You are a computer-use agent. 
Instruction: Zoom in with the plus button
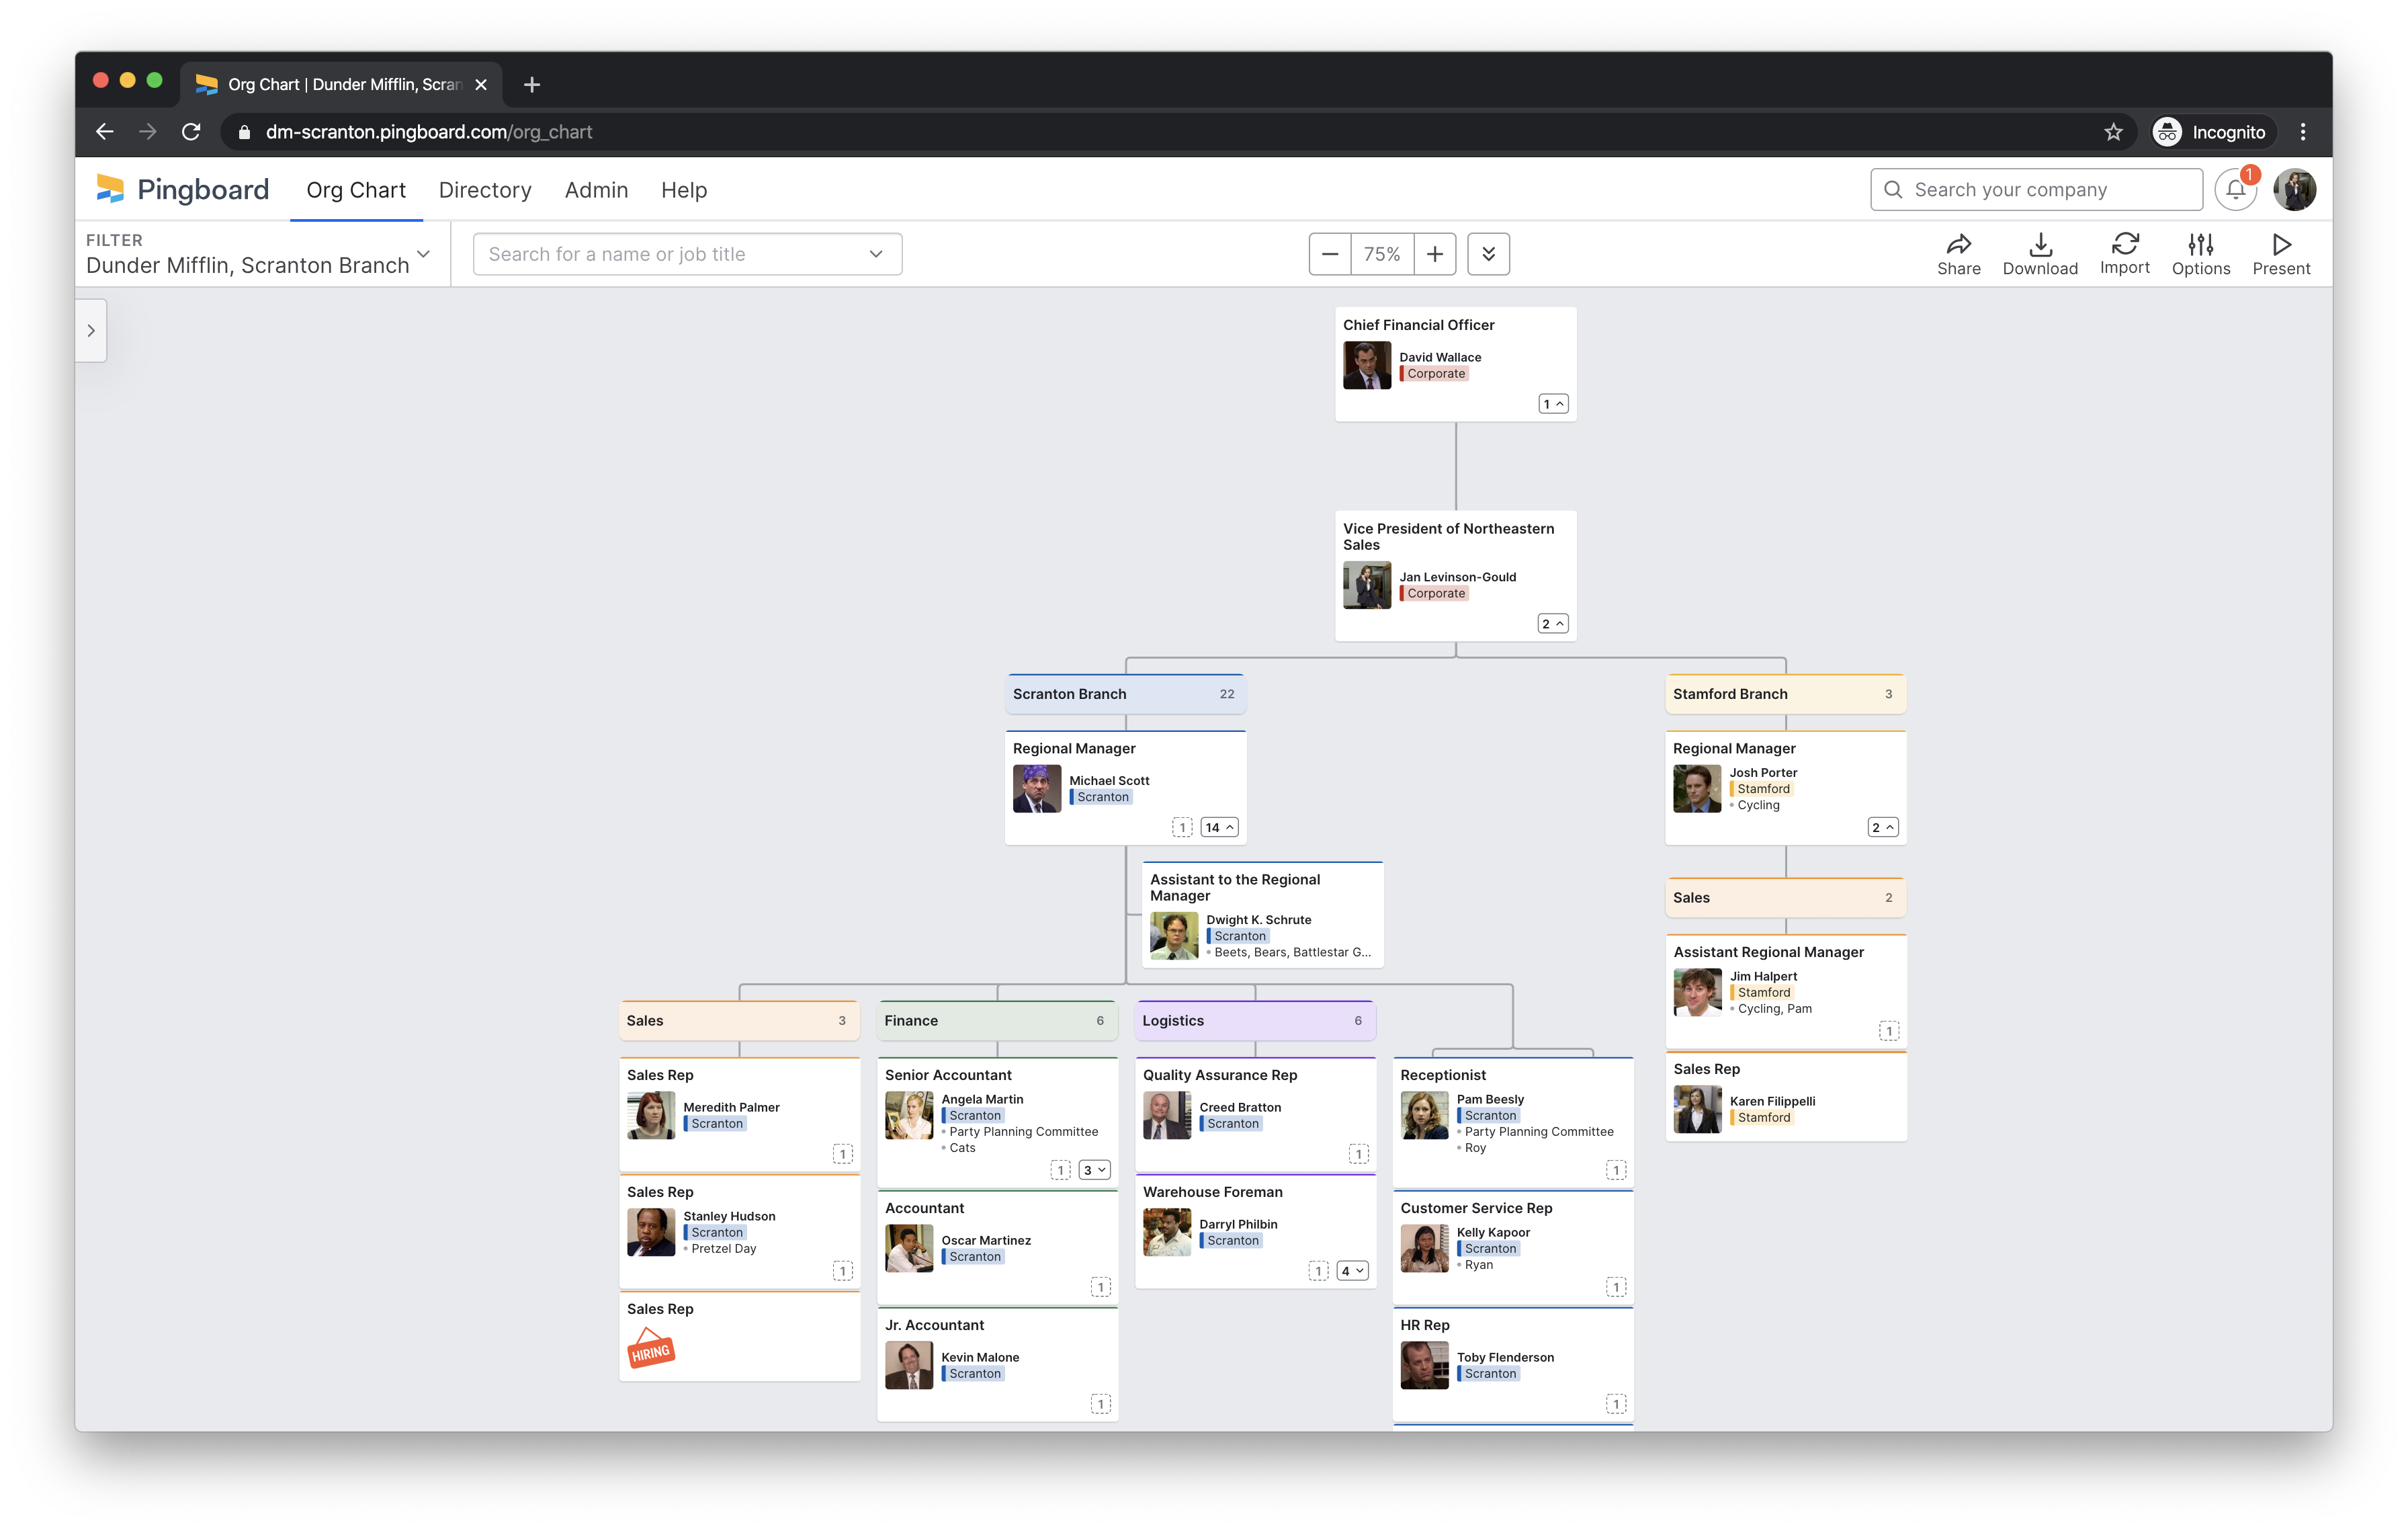click(1435, 254)
